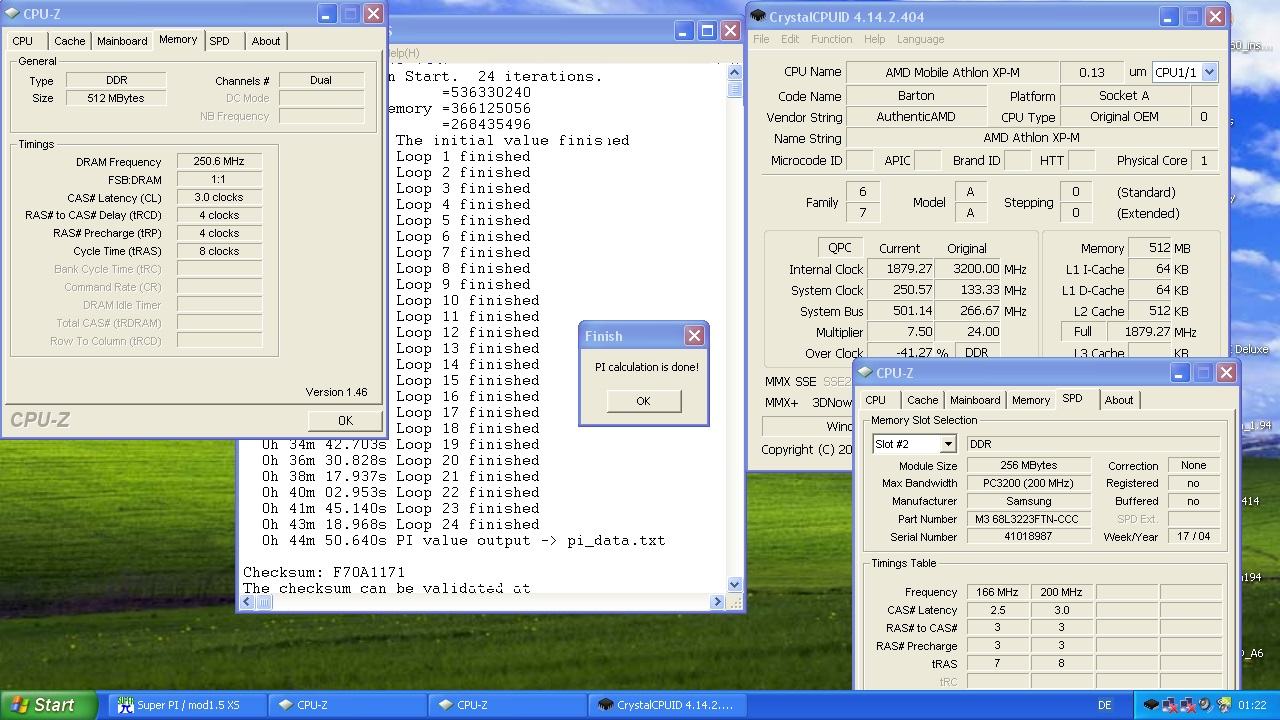
Task: Click Super PI vertical scrollbar down arrow
Action: tap(735, 584)
